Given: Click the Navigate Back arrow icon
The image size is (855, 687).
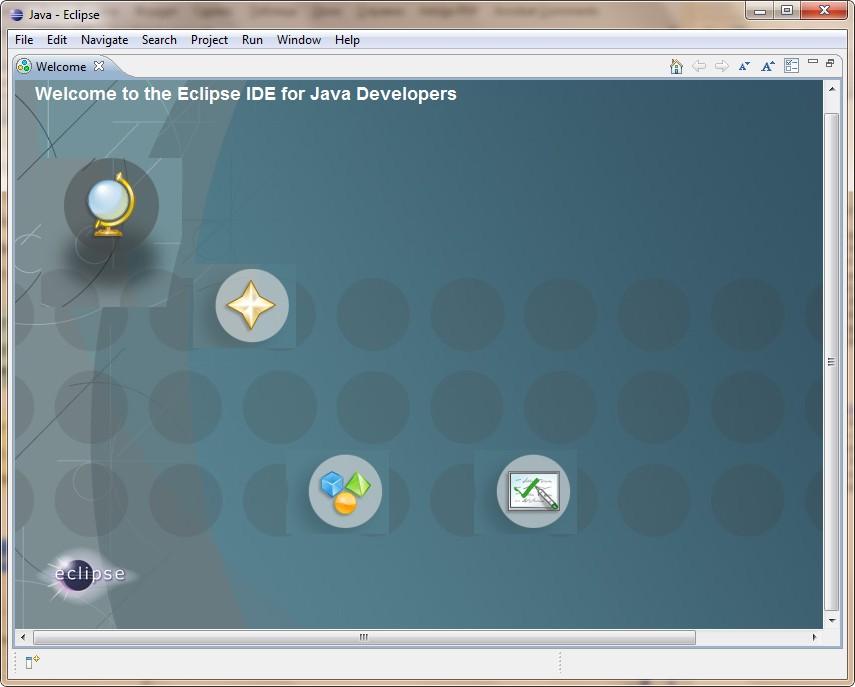Looking at the screenshot, I should [699, 66].
